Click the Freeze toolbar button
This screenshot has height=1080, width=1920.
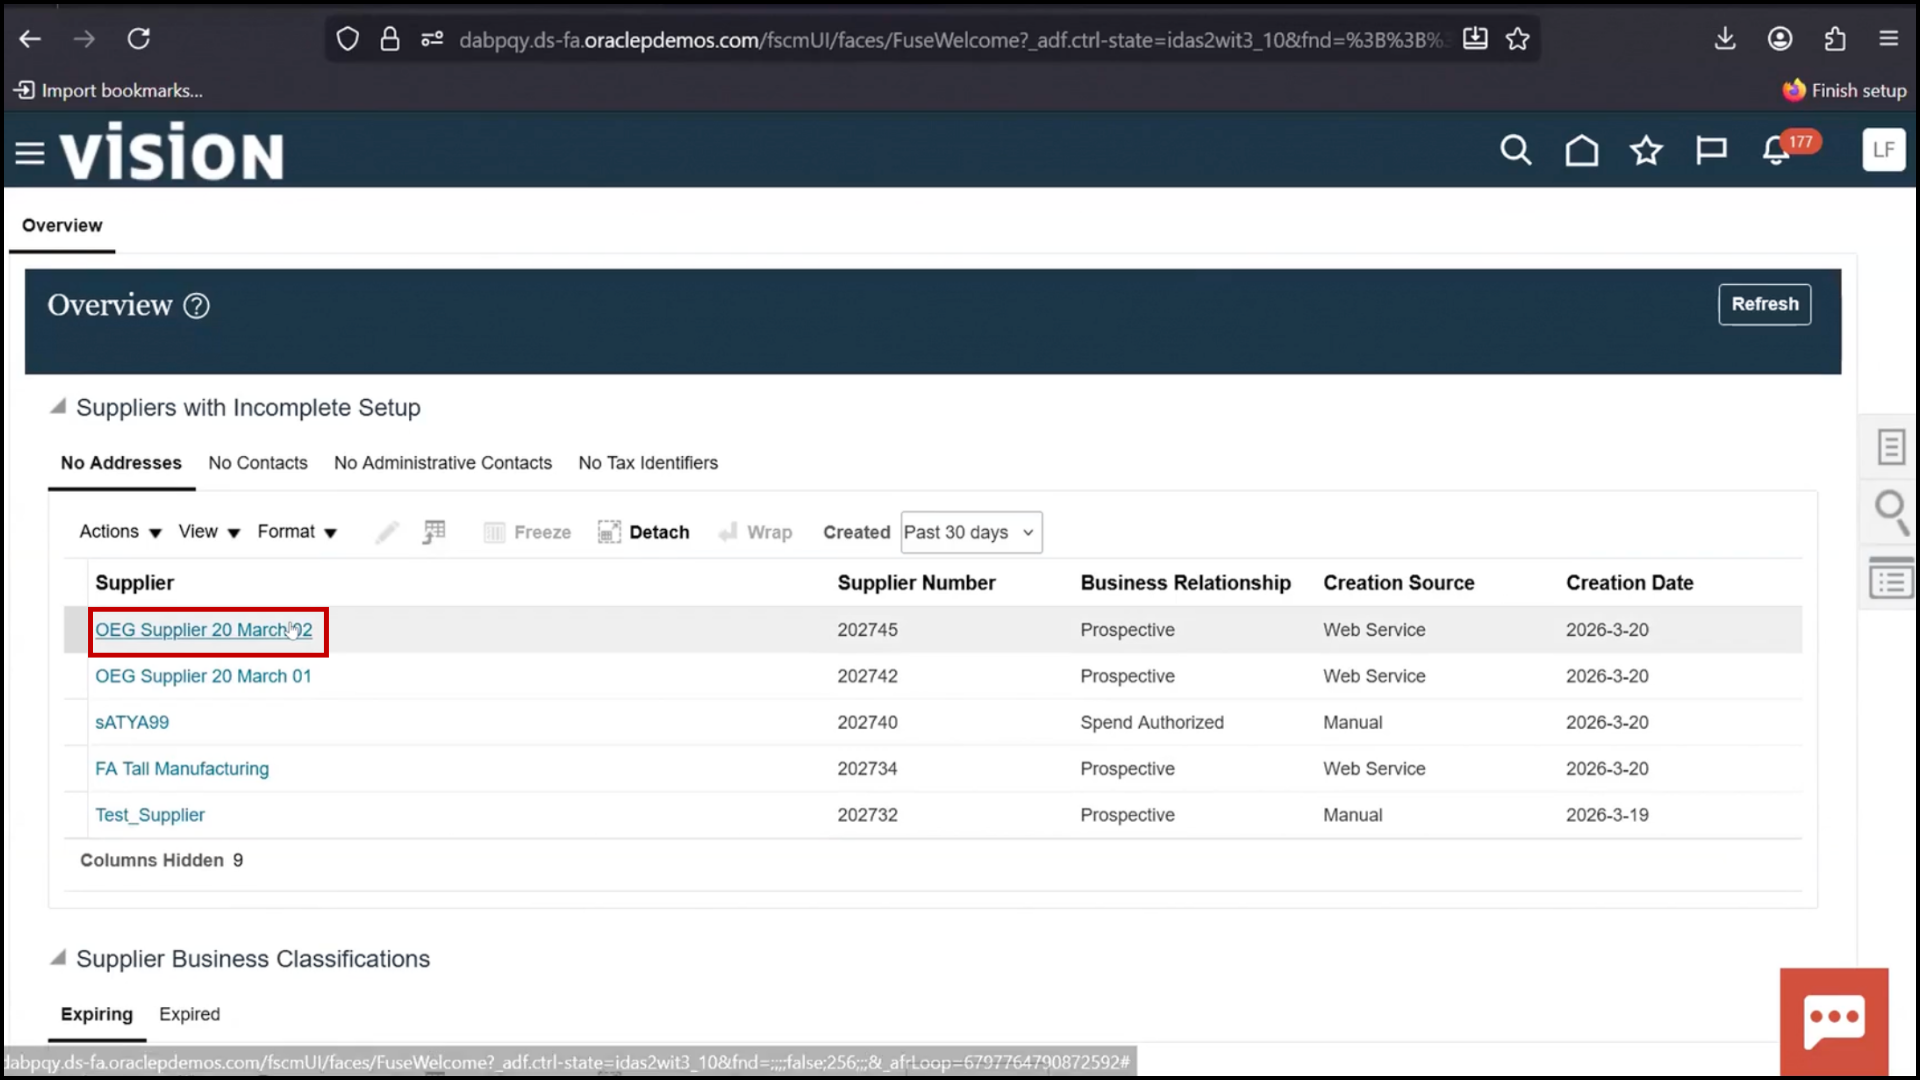527,532
